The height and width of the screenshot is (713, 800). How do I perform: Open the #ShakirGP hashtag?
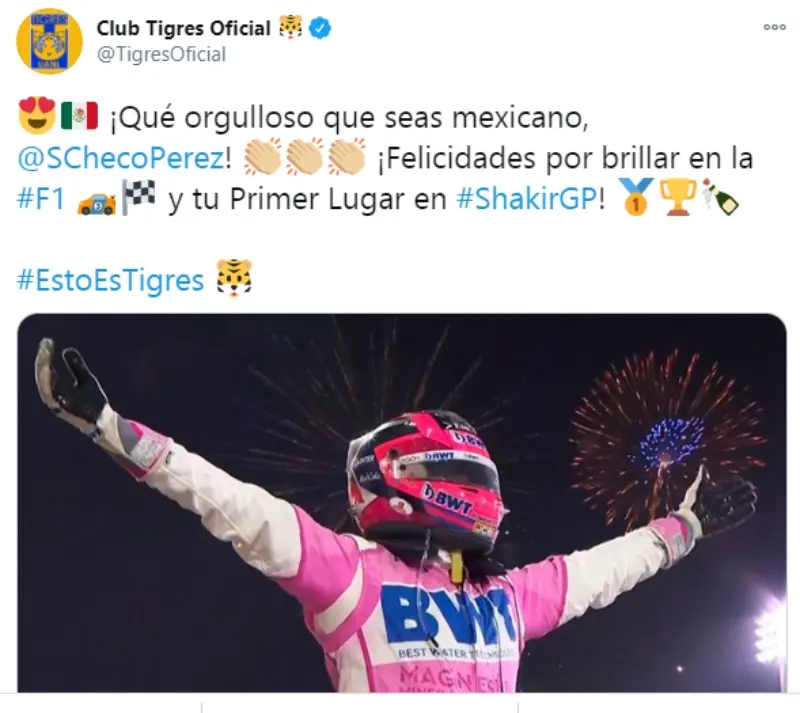tap(527, 199)
